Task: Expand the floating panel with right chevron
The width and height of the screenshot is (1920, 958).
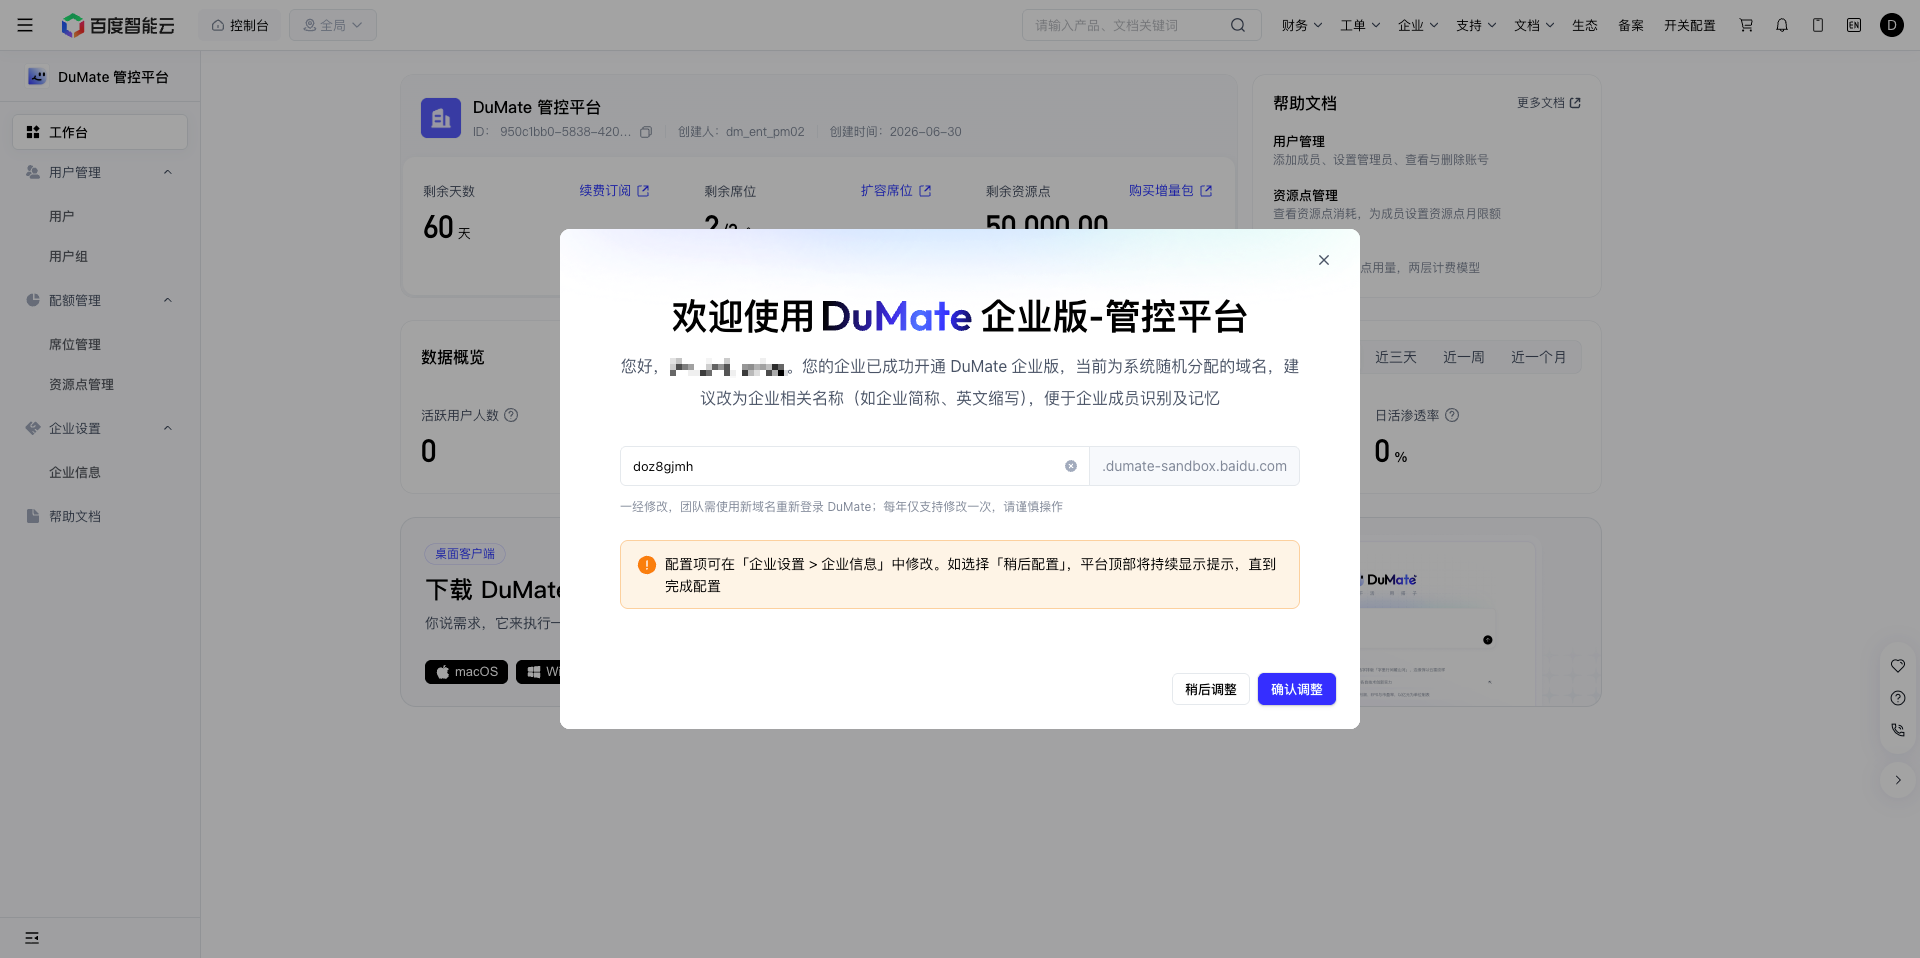Action: click(x=1898, y=780)
